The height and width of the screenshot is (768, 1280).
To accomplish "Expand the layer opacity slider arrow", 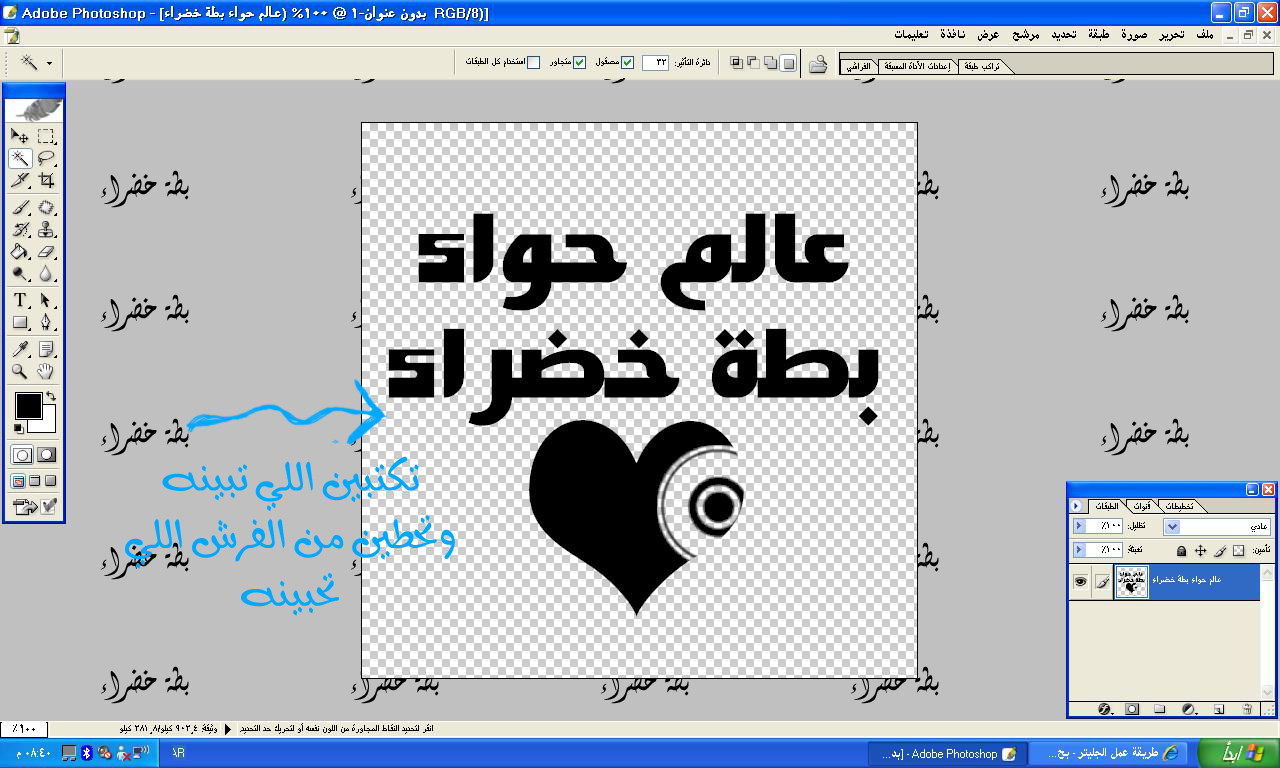I will tap(1079, 526).
